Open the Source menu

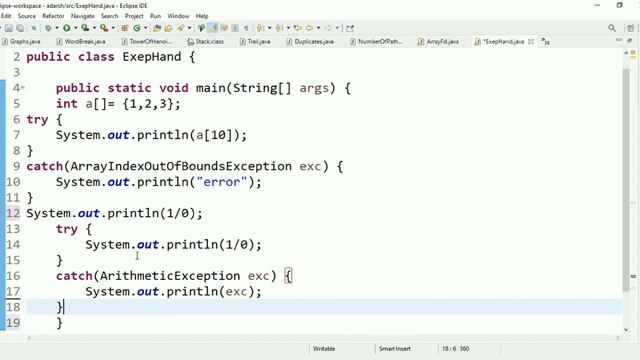pyautogui.click(x=27, y=16)
